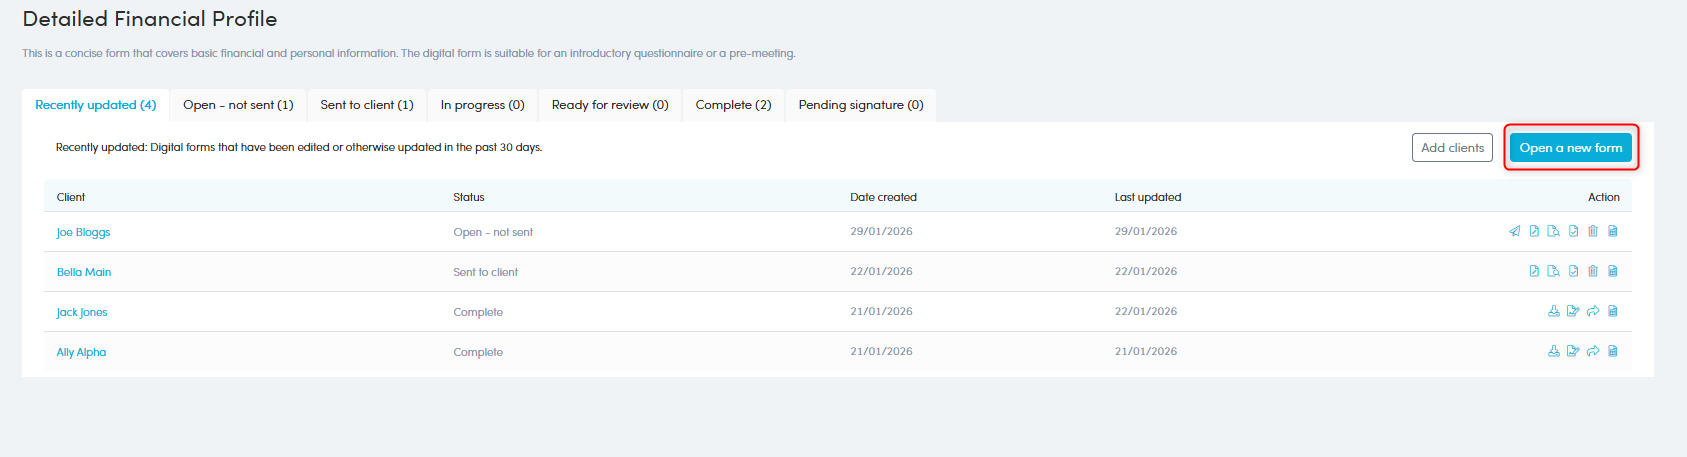
Task: Go to the Pending signature tab
Action: (x=860, y=105)
